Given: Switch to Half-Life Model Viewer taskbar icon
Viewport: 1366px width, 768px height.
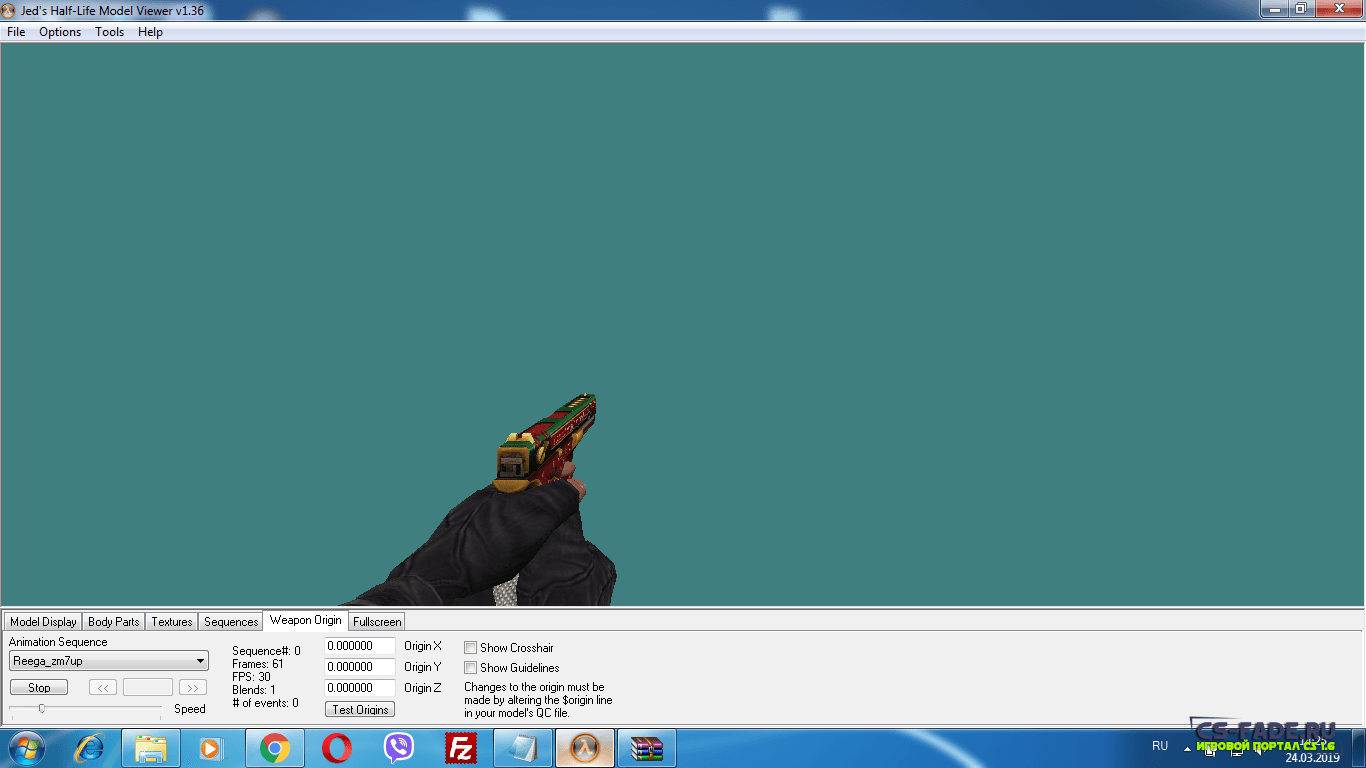Looking at the screenshot, I should pyautogui.click(x=585, y=748).
